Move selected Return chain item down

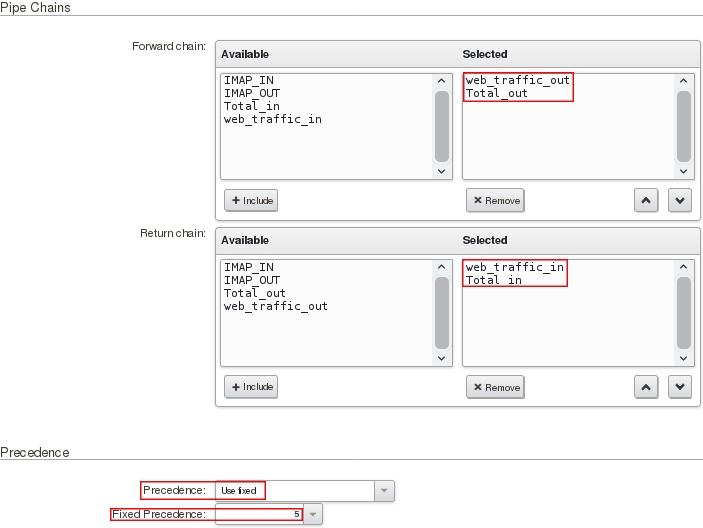(680, 387)
